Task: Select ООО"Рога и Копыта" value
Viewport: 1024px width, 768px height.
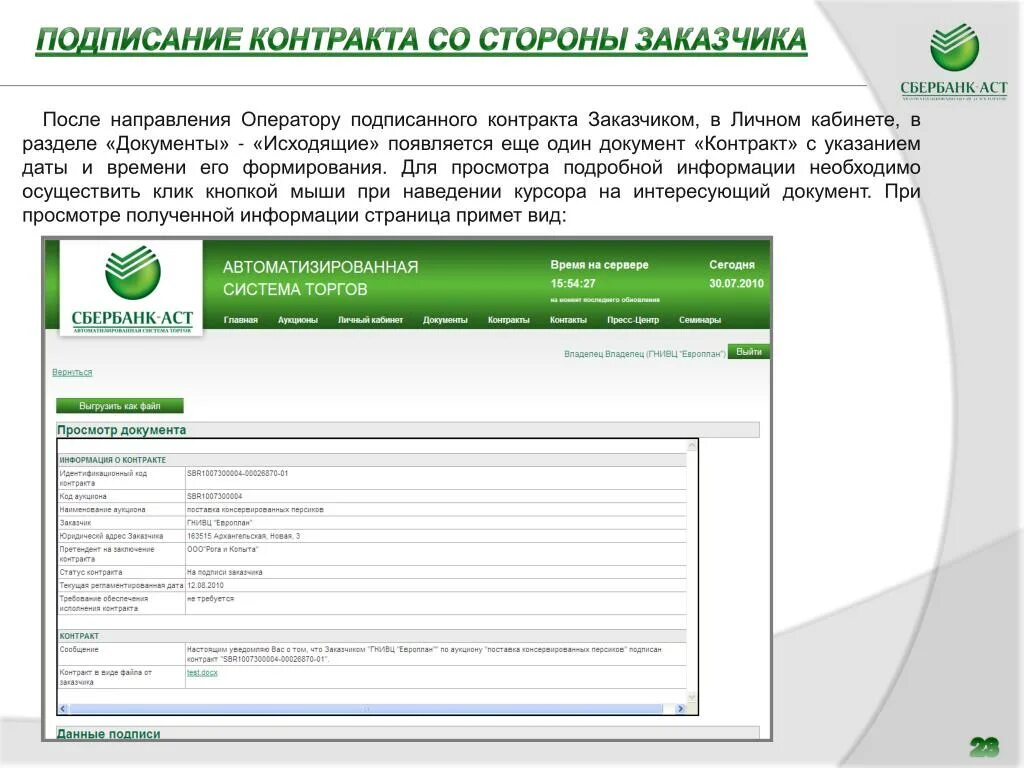Action: point(223,549)
